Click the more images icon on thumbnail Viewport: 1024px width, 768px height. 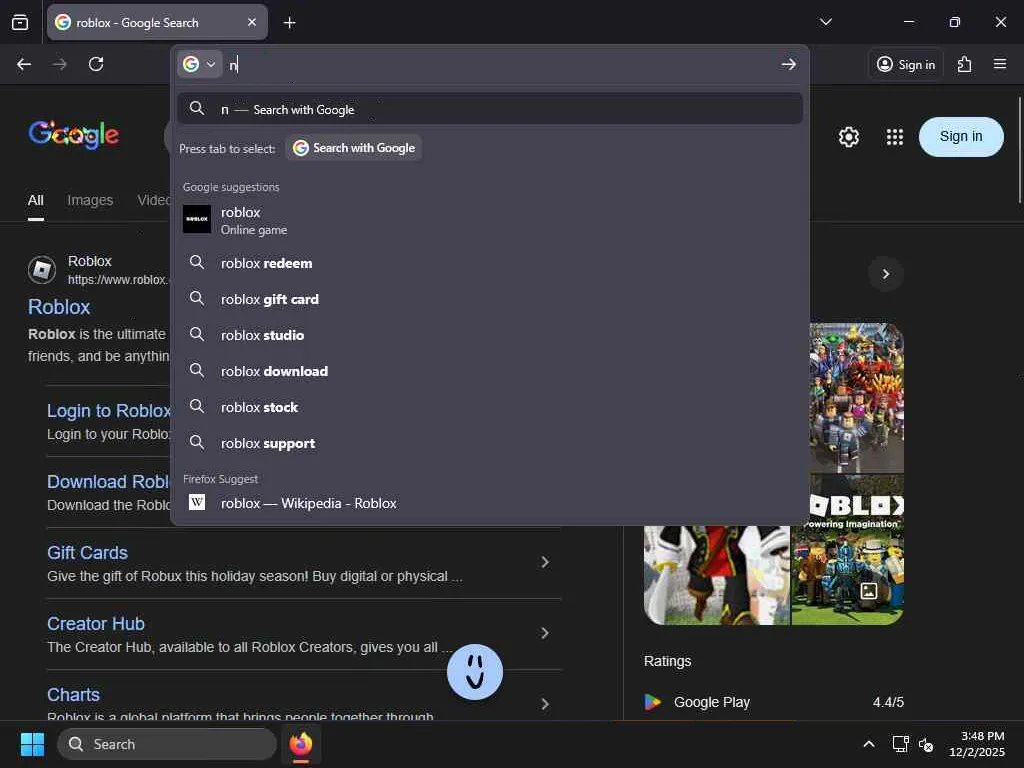pyautogui.click(x=869, y=591)
